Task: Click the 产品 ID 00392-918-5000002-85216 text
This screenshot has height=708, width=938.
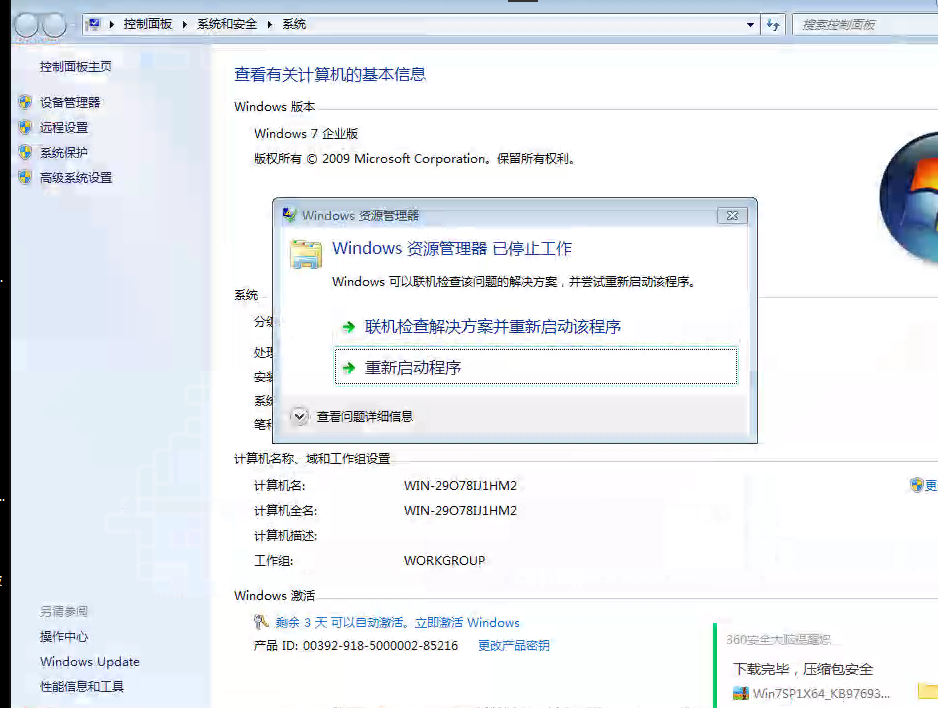Action: [356, 646]
